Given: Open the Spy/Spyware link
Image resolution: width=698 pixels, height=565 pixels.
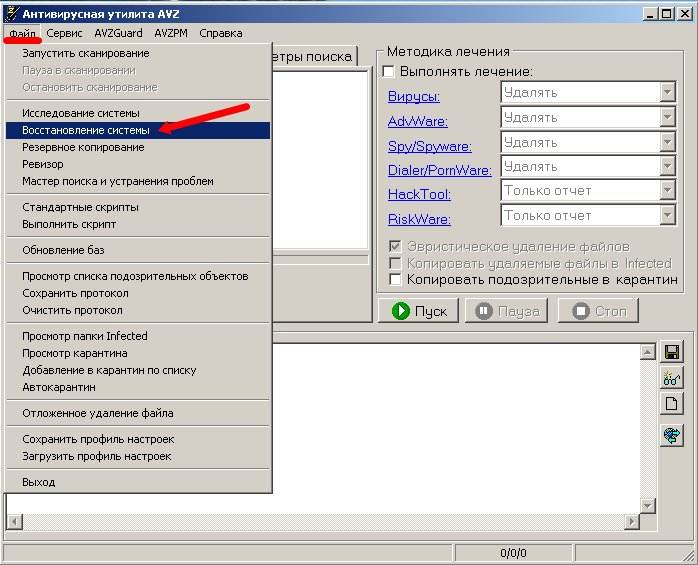Looking at the screenshot, I should 430,146.
